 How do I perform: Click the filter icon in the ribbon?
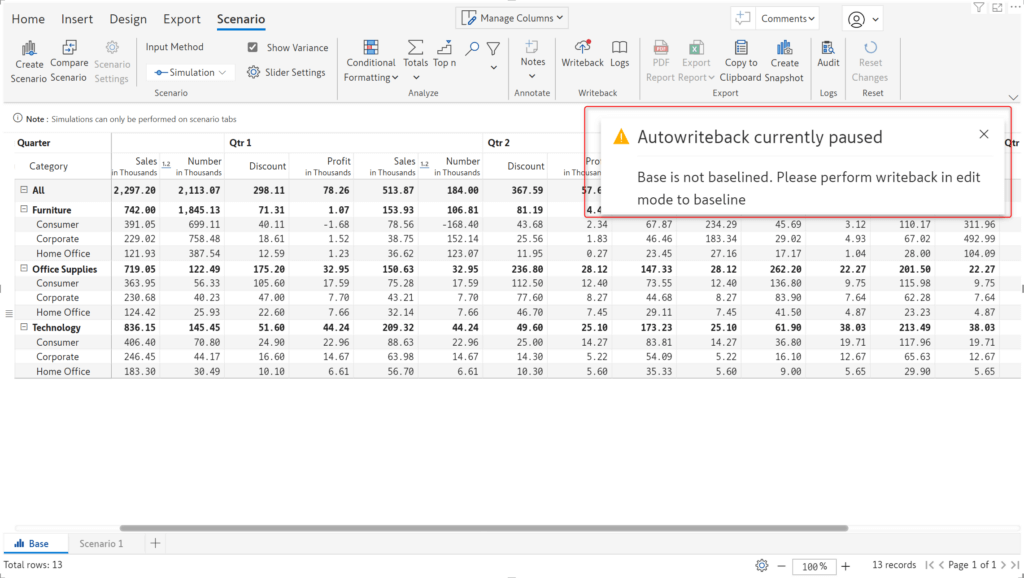click(492, 48)
